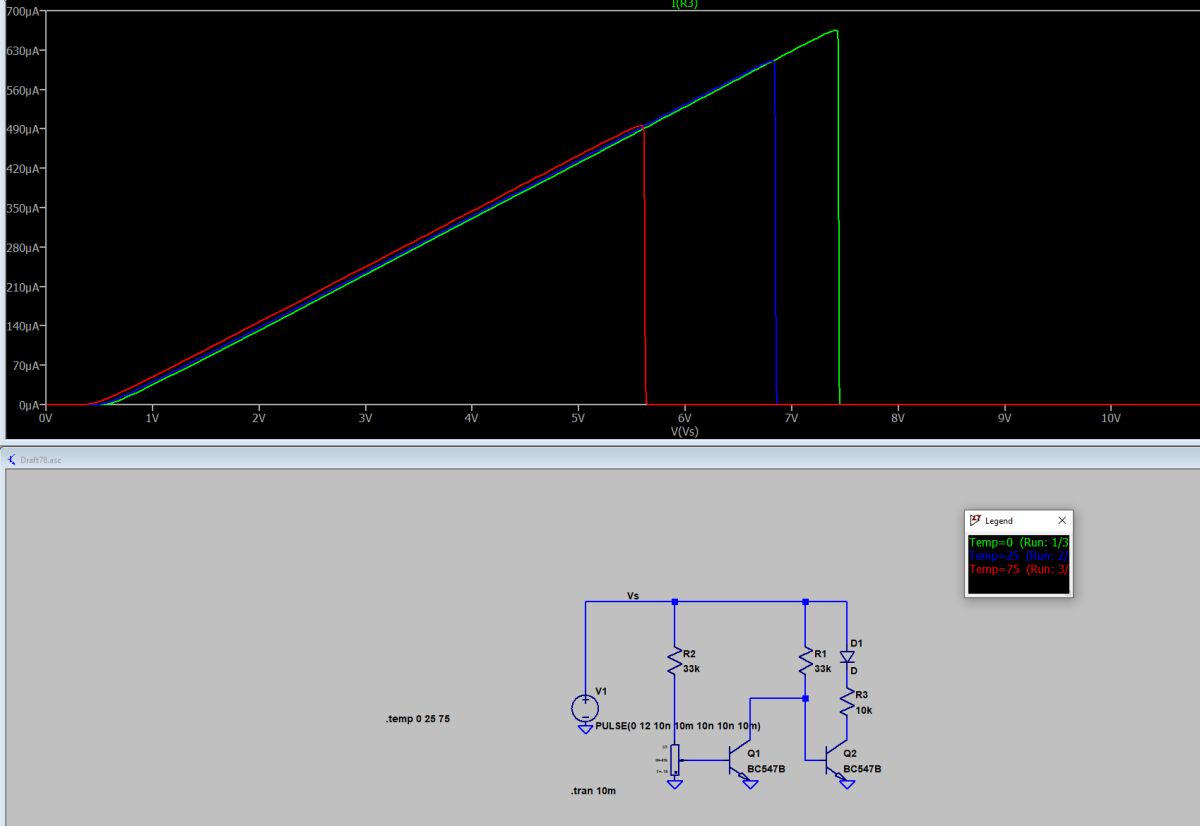This screenshot has width=1200, height=826.
Task: Select the Q1 transistor symbol
Action: coord(742,760)
